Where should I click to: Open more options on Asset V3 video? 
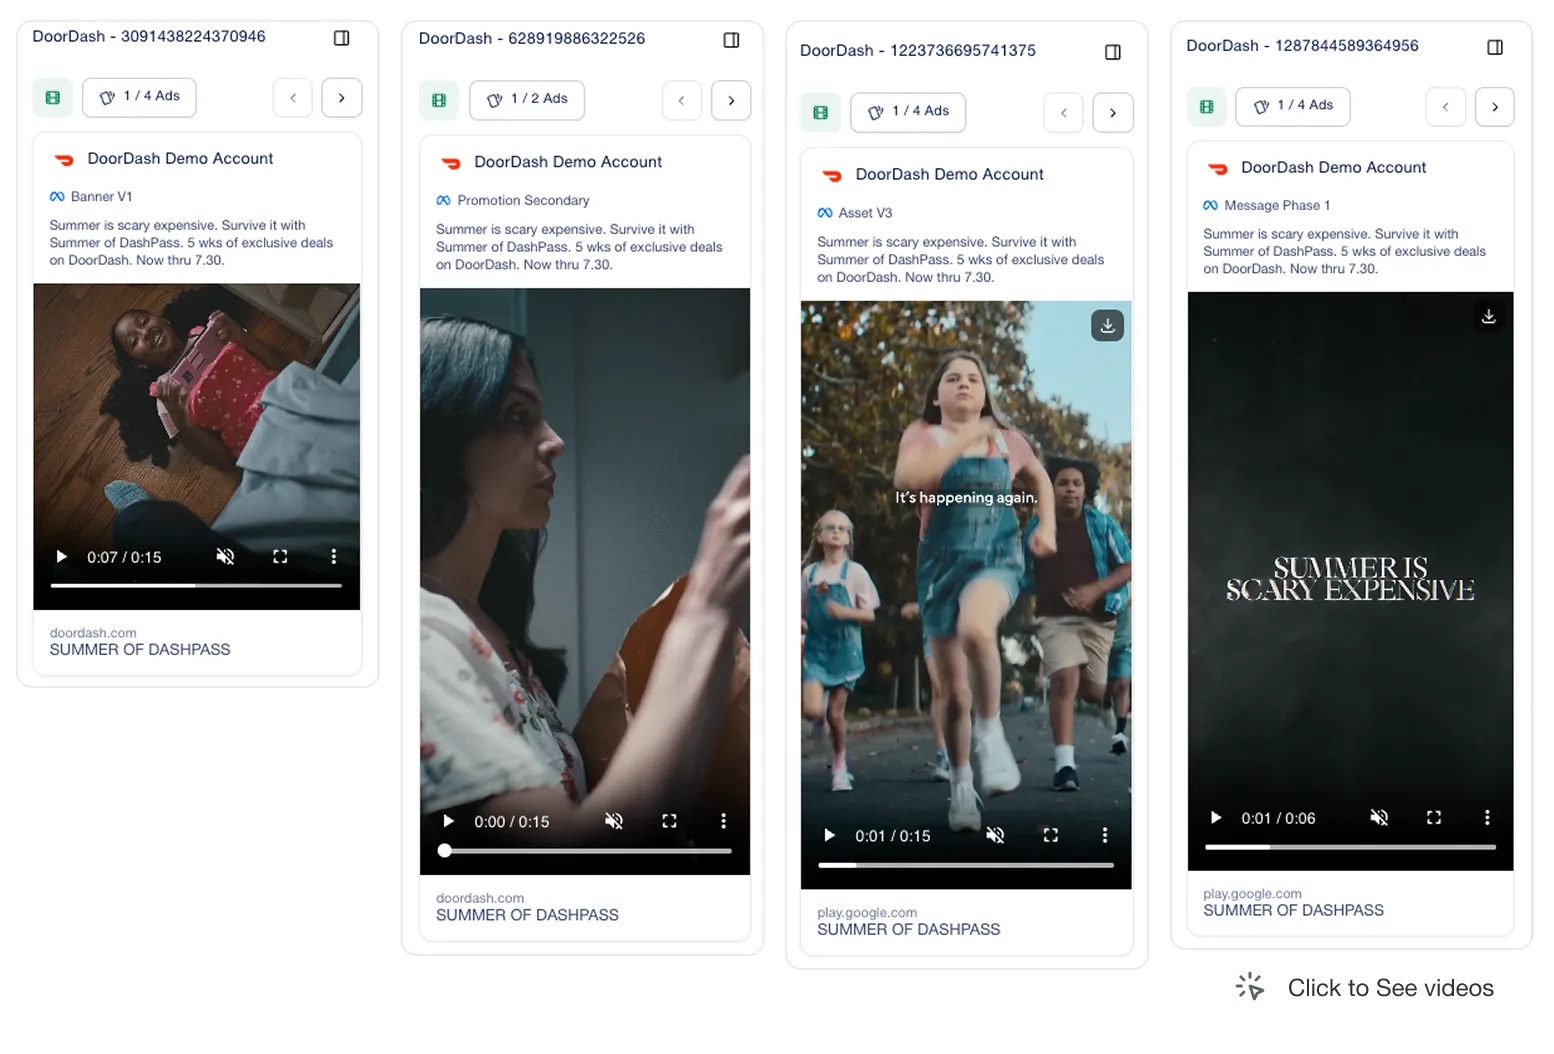(1104, 835)
